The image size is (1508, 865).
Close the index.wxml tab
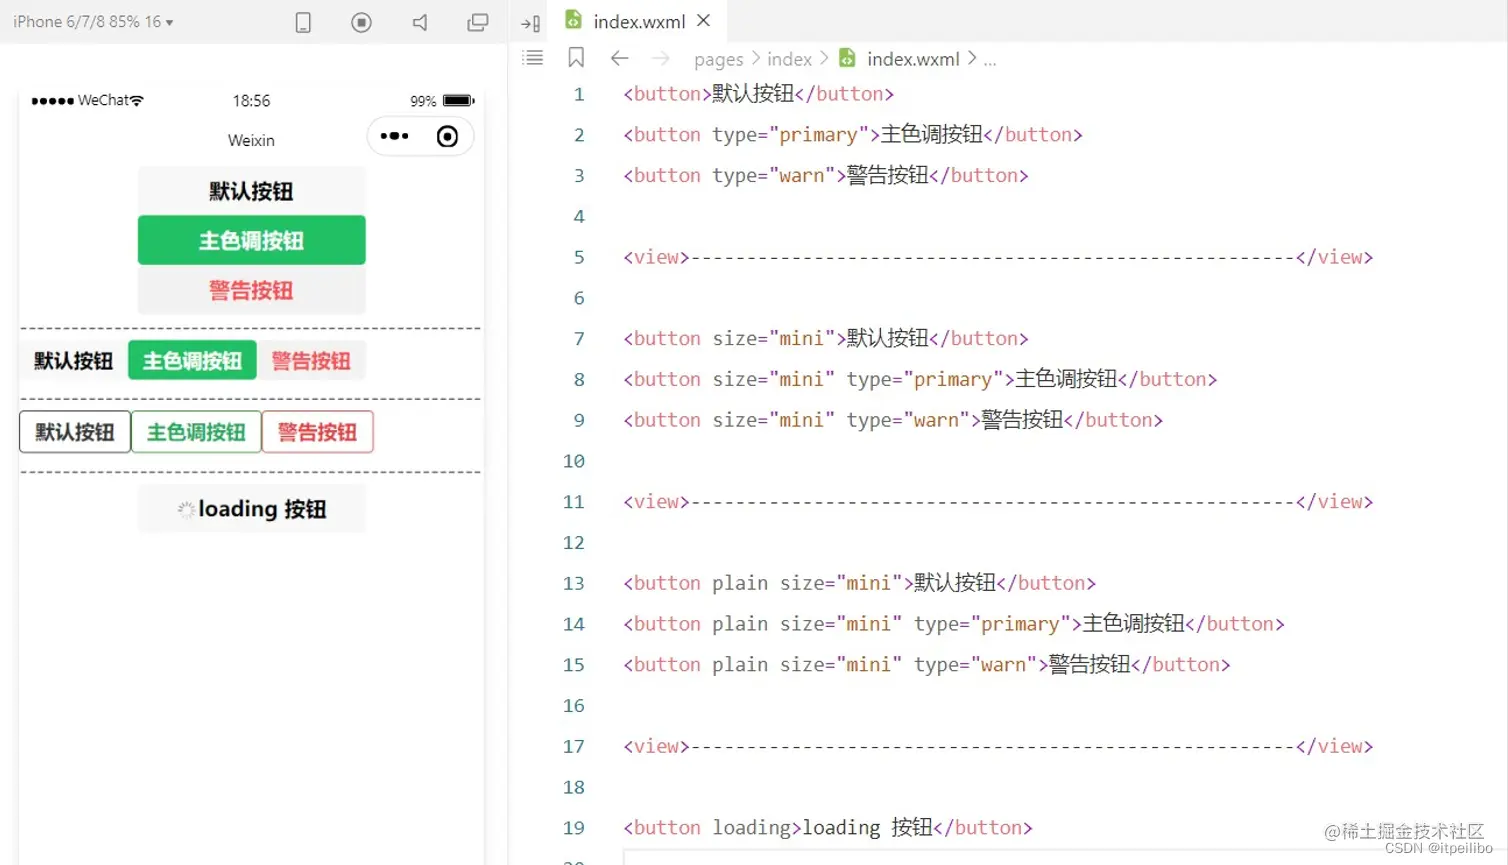click(x=704, y=20)
